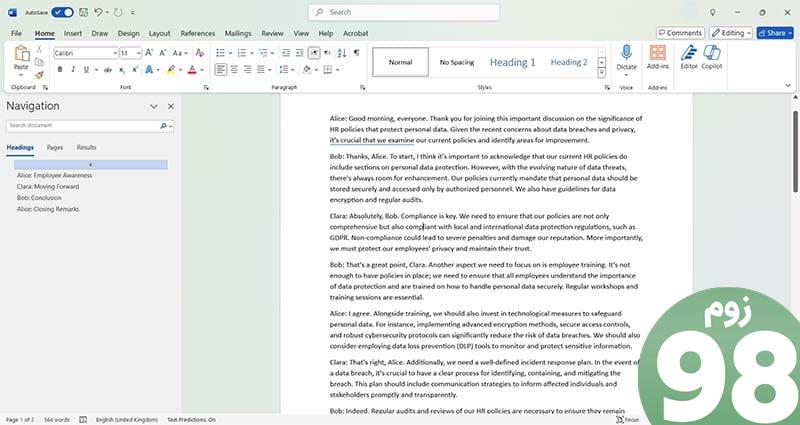The width and height of the screenshot is (800, 425).
Task: Click the blue Share button
Action: [774, 33]
